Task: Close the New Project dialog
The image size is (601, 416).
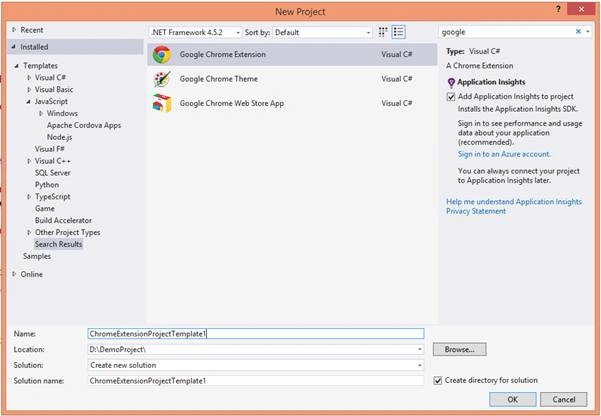Action: point(581,9)
